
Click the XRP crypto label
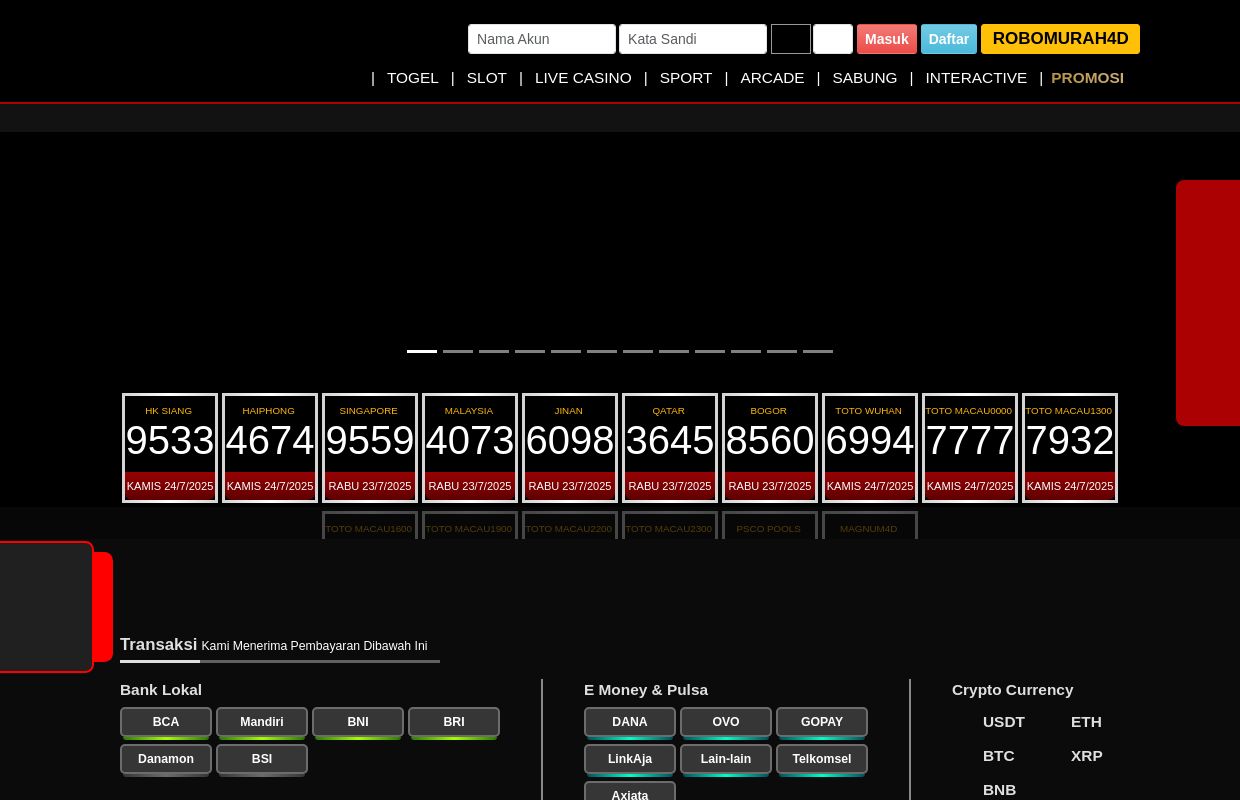point(1087,756)
